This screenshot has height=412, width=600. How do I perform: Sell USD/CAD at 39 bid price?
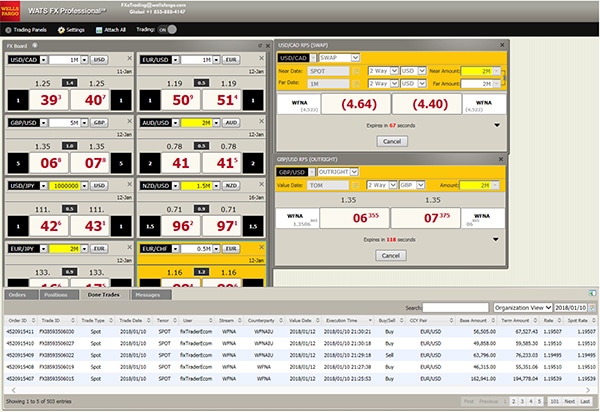pyautogui.click(x=49, y=100)
